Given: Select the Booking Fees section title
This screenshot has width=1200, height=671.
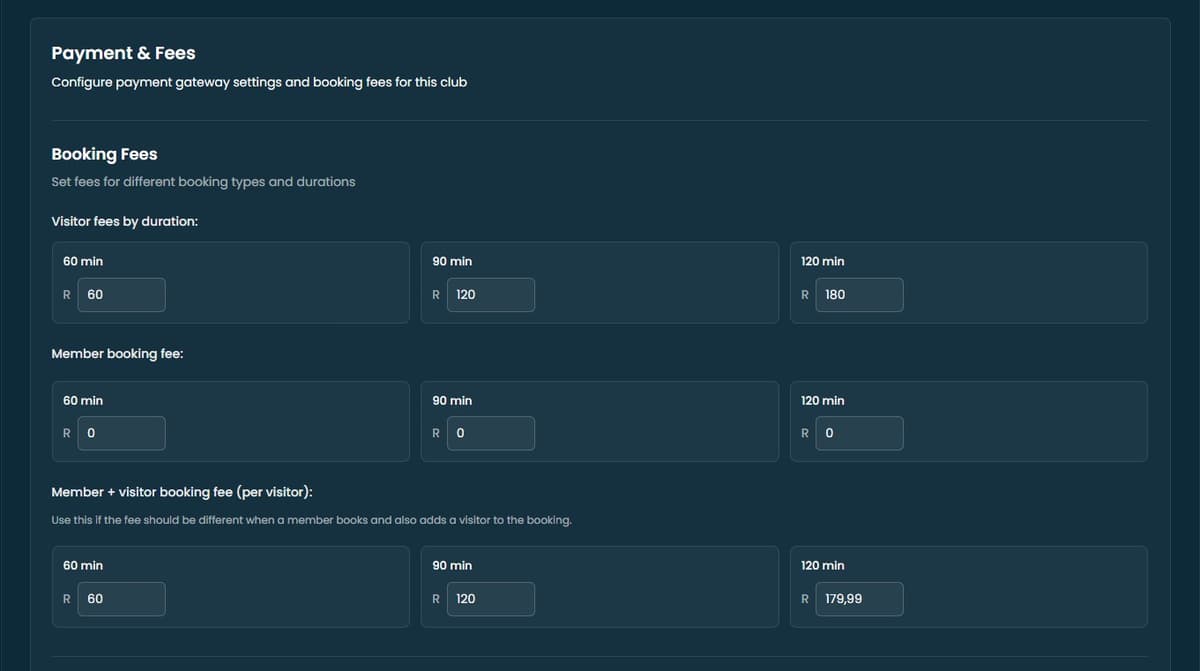Looking at the screenshot, I should 104,154.
